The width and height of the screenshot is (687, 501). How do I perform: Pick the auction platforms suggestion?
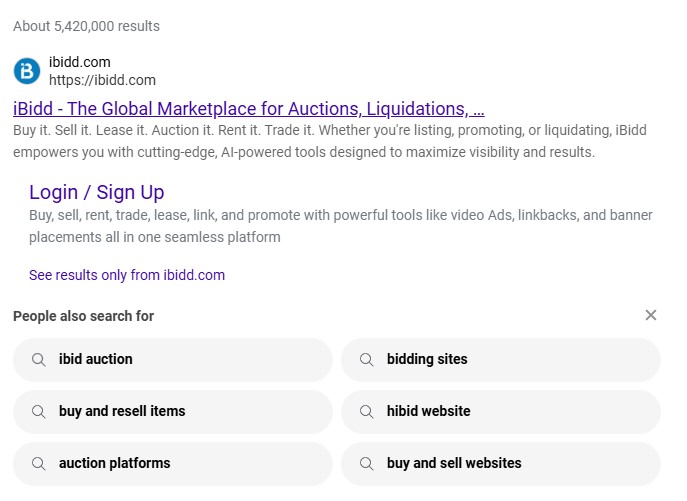click(x=115, y=464)
